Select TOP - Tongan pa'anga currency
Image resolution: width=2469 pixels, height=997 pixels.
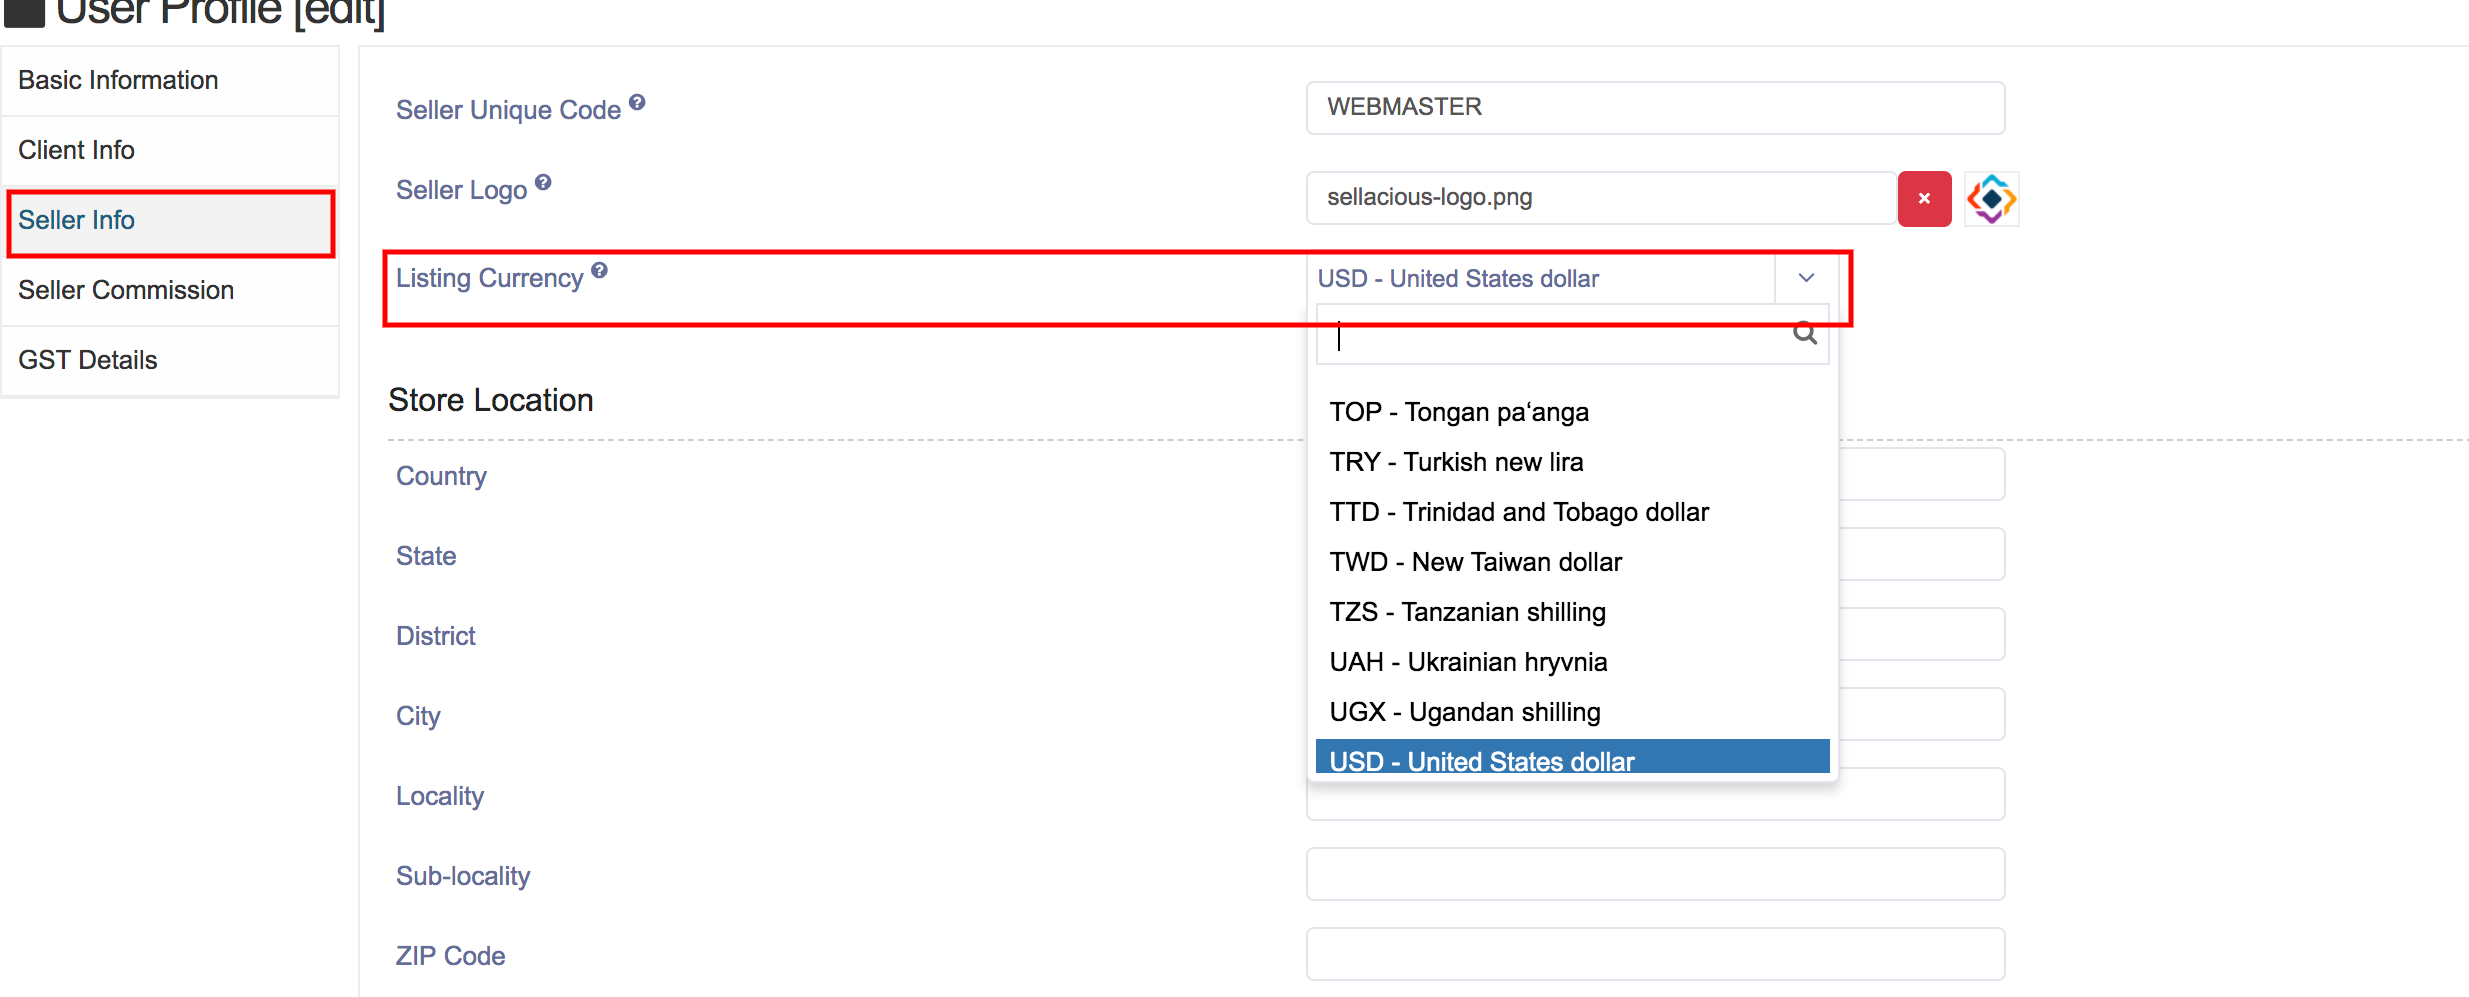[x=1458, y=412]
